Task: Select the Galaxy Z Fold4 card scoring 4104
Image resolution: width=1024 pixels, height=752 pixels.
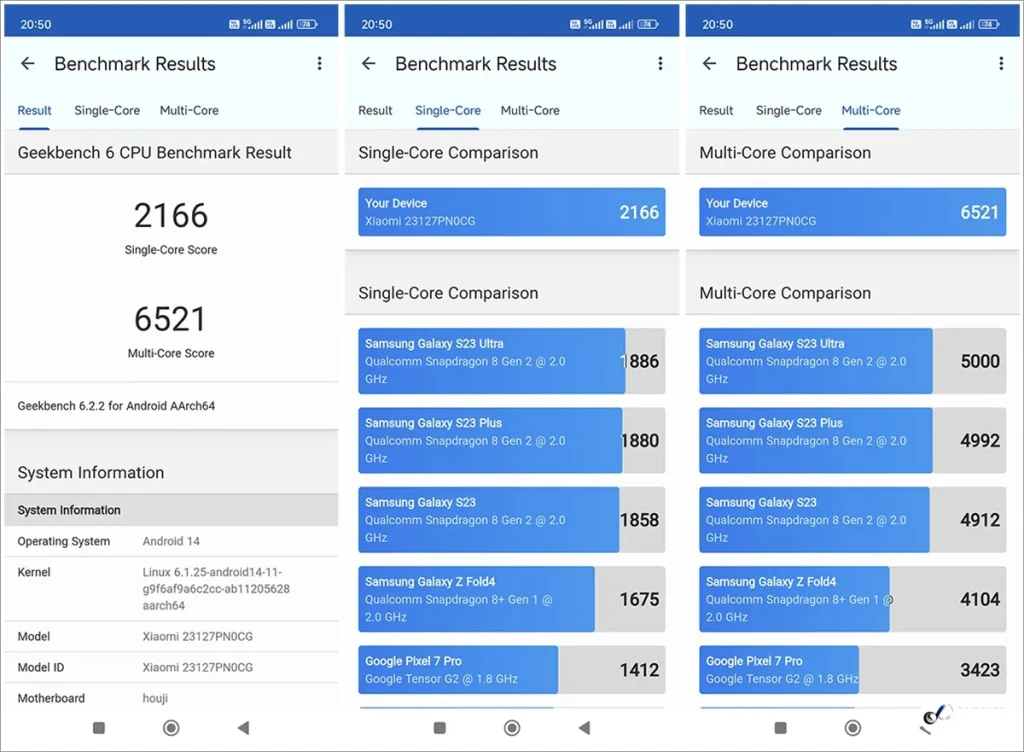Action: 853,599
